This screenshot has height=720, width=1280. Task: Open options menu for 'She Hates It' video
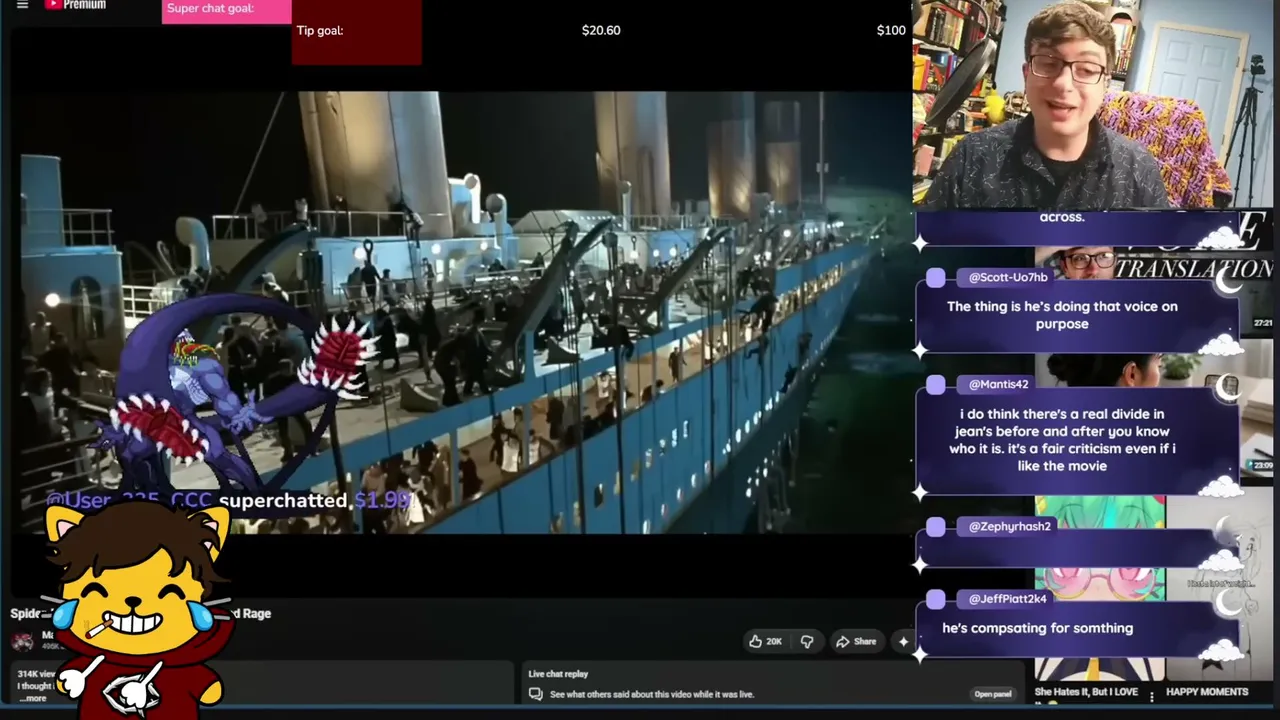pyautogui.click(x=1152, y=695)
